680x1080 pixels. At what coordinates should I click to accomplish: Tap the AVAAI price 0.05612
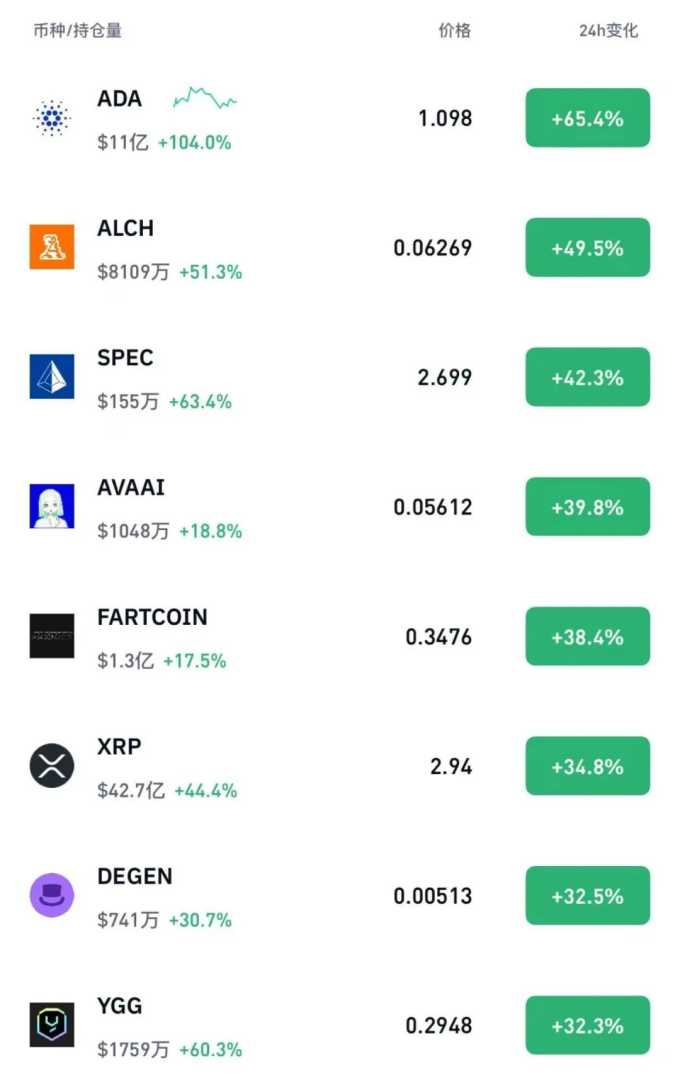click(x=432, y=507)
